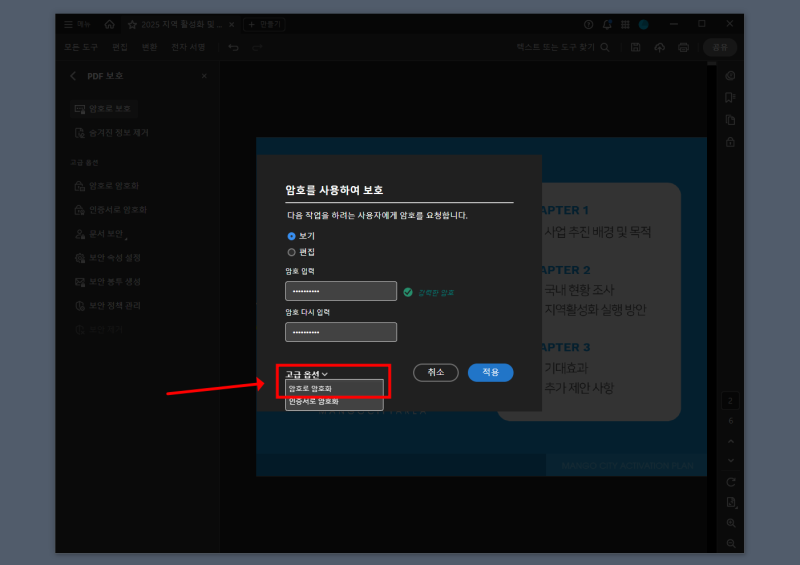
Task: Open 보안 속성 설정
Action: click(108, 258)
